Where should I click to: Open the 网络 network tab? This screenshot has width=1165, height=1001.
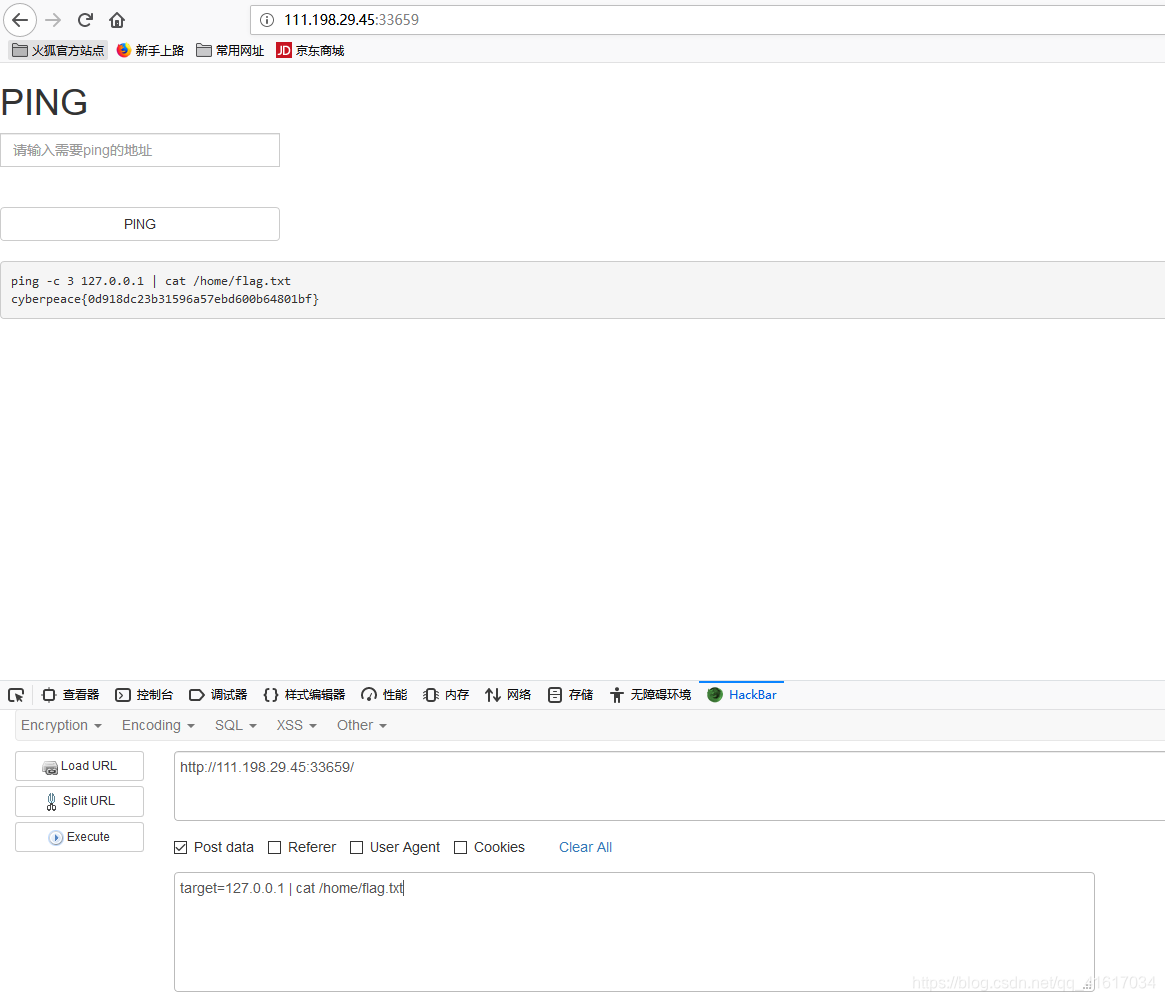click(508, 695)
